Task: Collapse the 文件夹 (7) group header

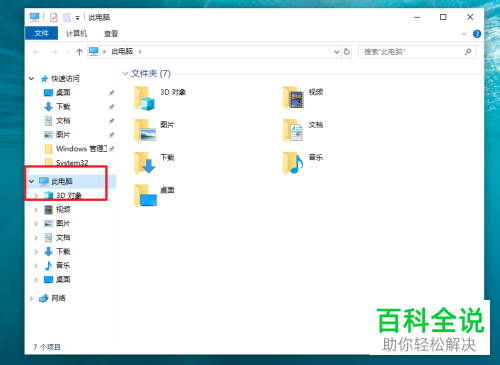Action: (125, 73)
